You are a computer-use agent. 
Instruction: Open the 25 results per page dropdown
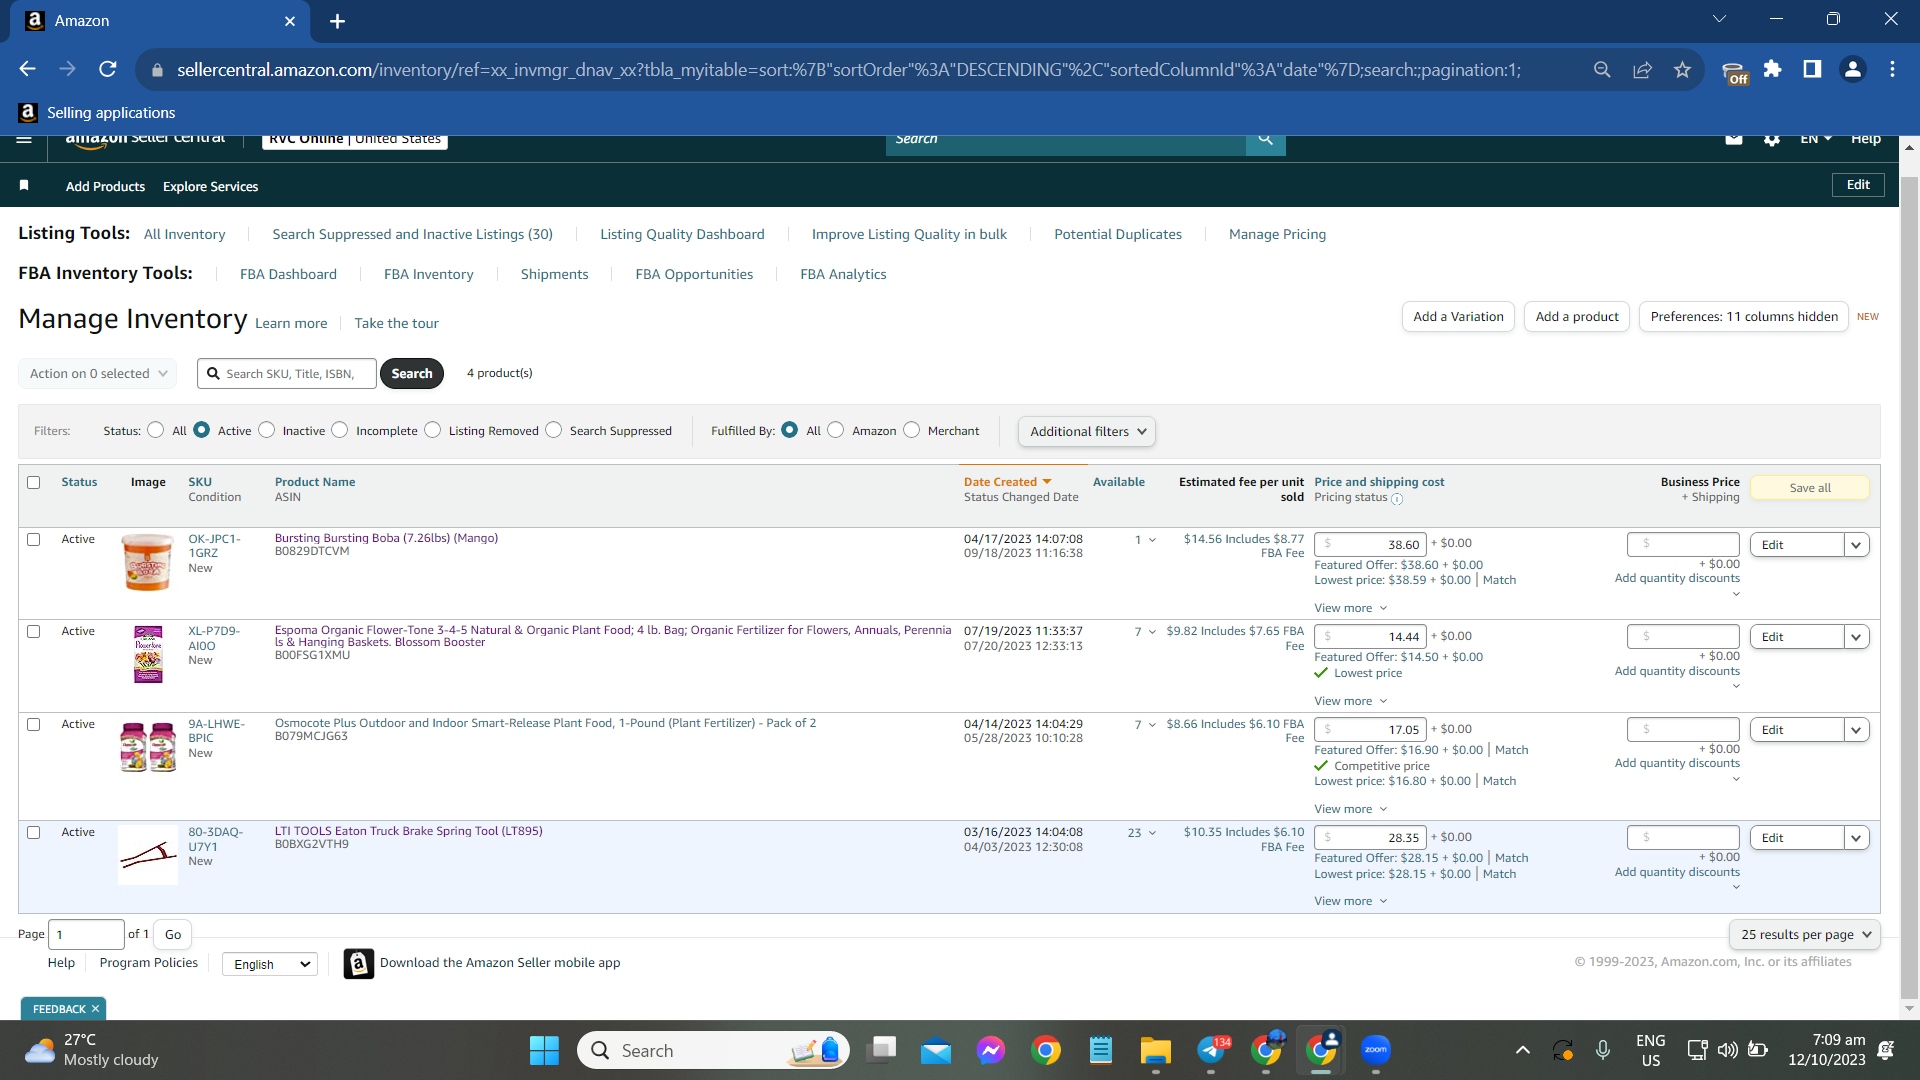tap(1805, 935)
